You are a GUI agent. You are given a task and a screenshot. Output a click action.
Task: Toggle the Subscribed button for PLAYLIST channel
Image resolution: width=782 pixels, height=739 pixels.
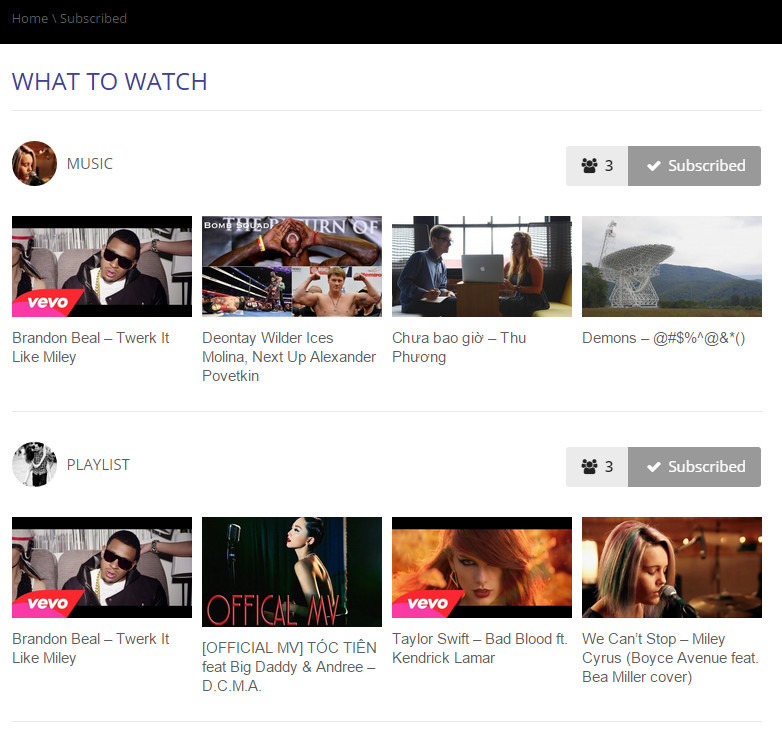(x=695, y=467)
